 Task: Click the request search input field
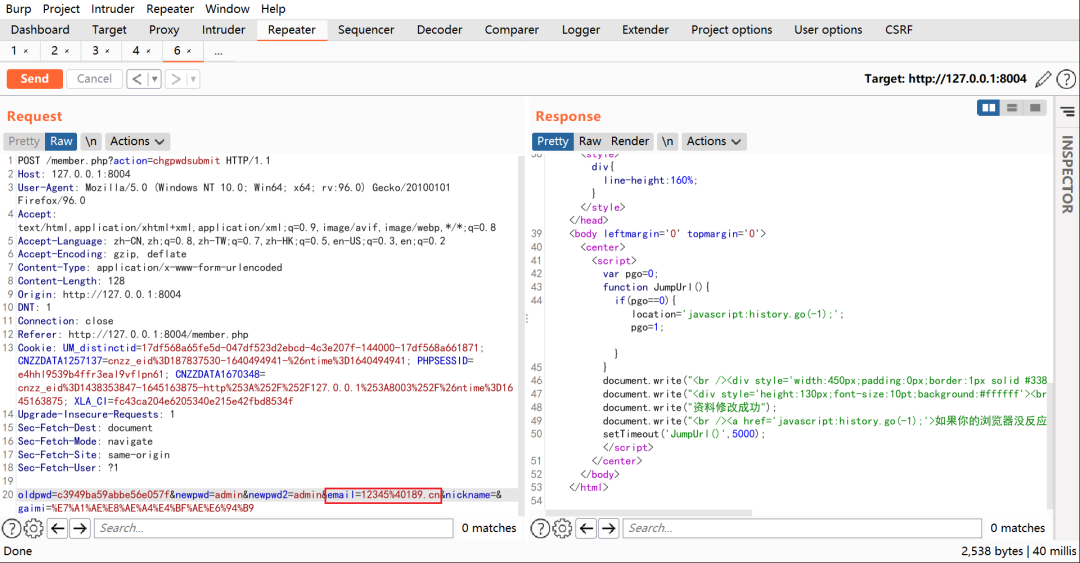[x=273, y=529]
